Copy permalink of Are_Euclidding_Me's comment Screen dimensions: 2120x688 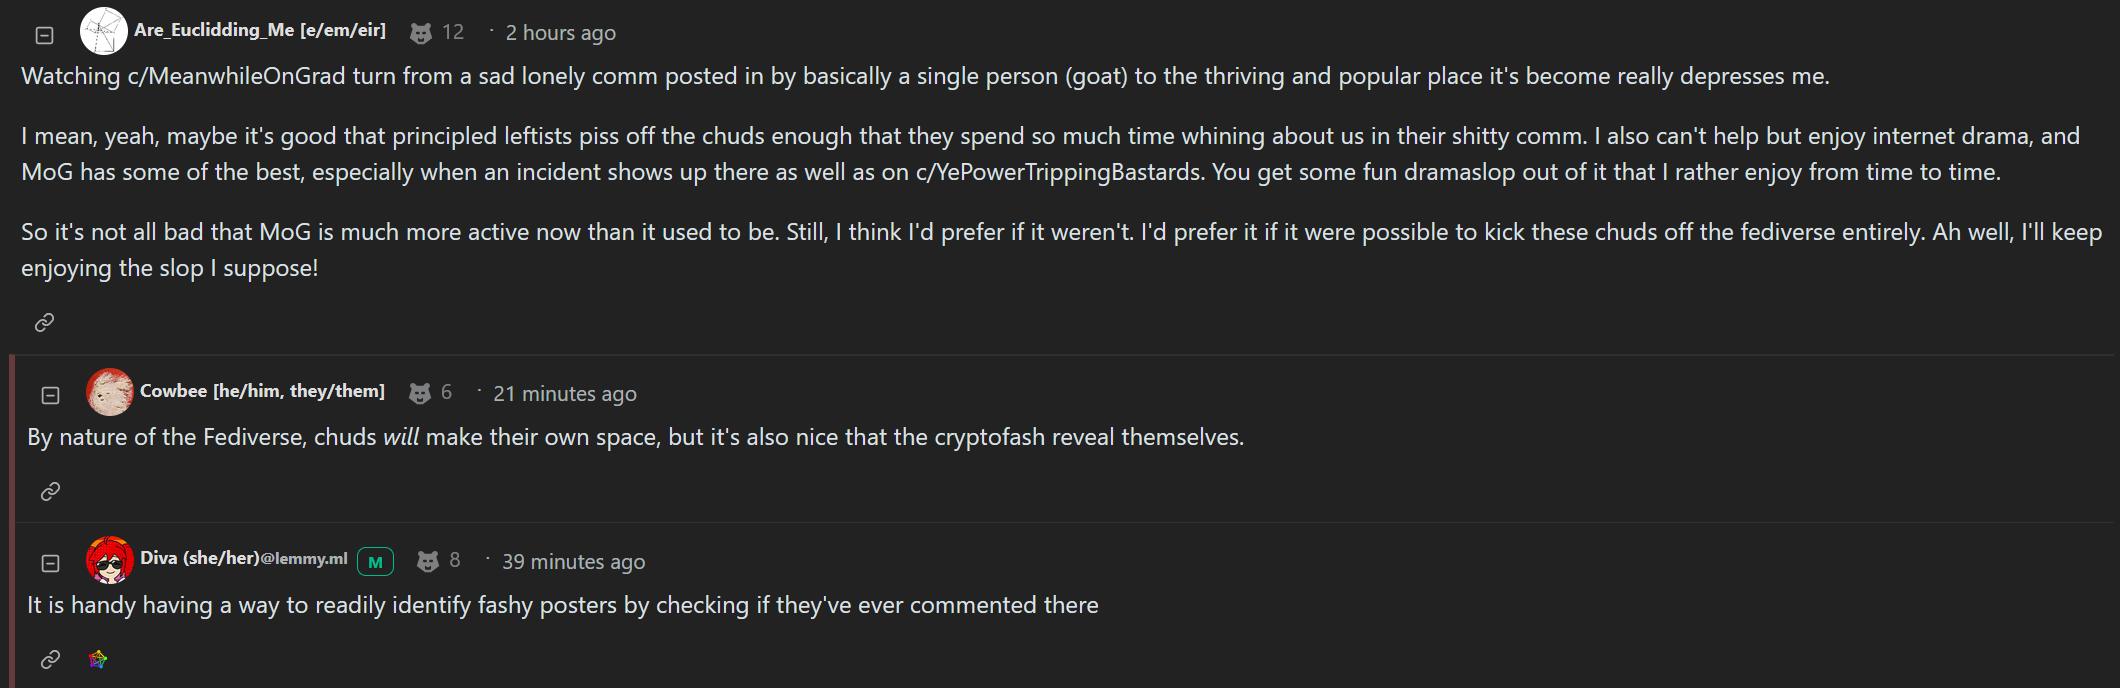pos(44,322)
